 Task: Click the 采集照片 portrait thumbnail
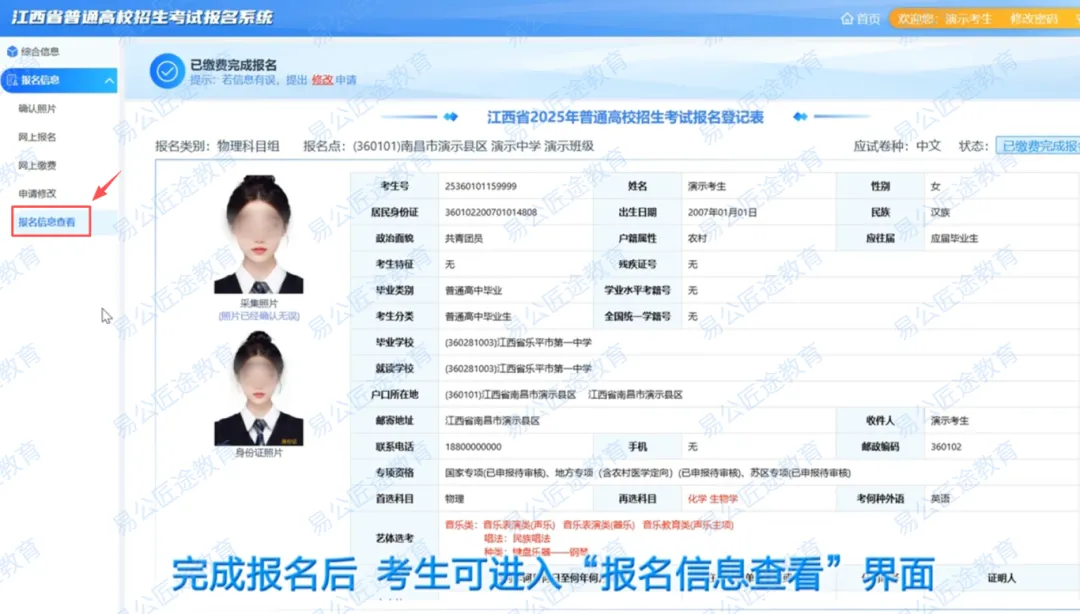coord(258,234)
